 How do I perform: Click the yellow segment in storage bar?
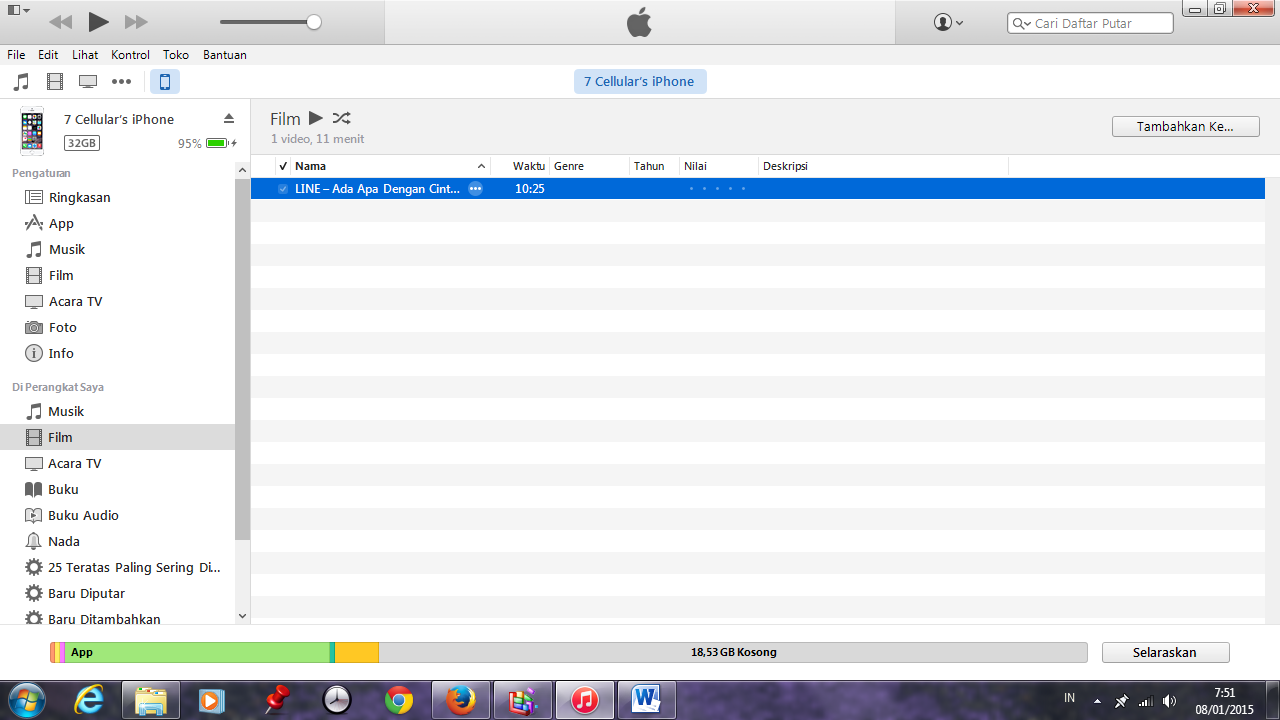(357, 652)
